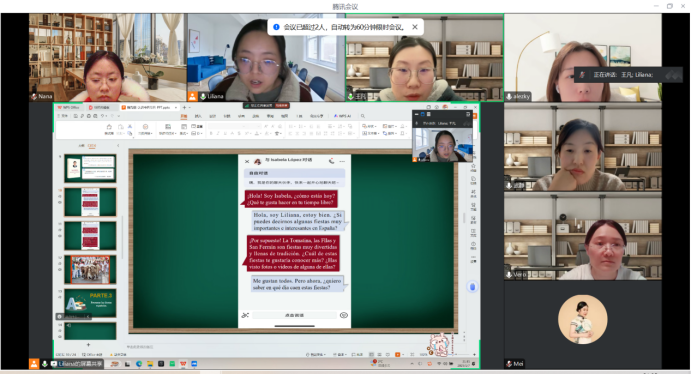The image size is (692, 374).
Task: Toggle the eye icon beside chat input
Action: 344,315
